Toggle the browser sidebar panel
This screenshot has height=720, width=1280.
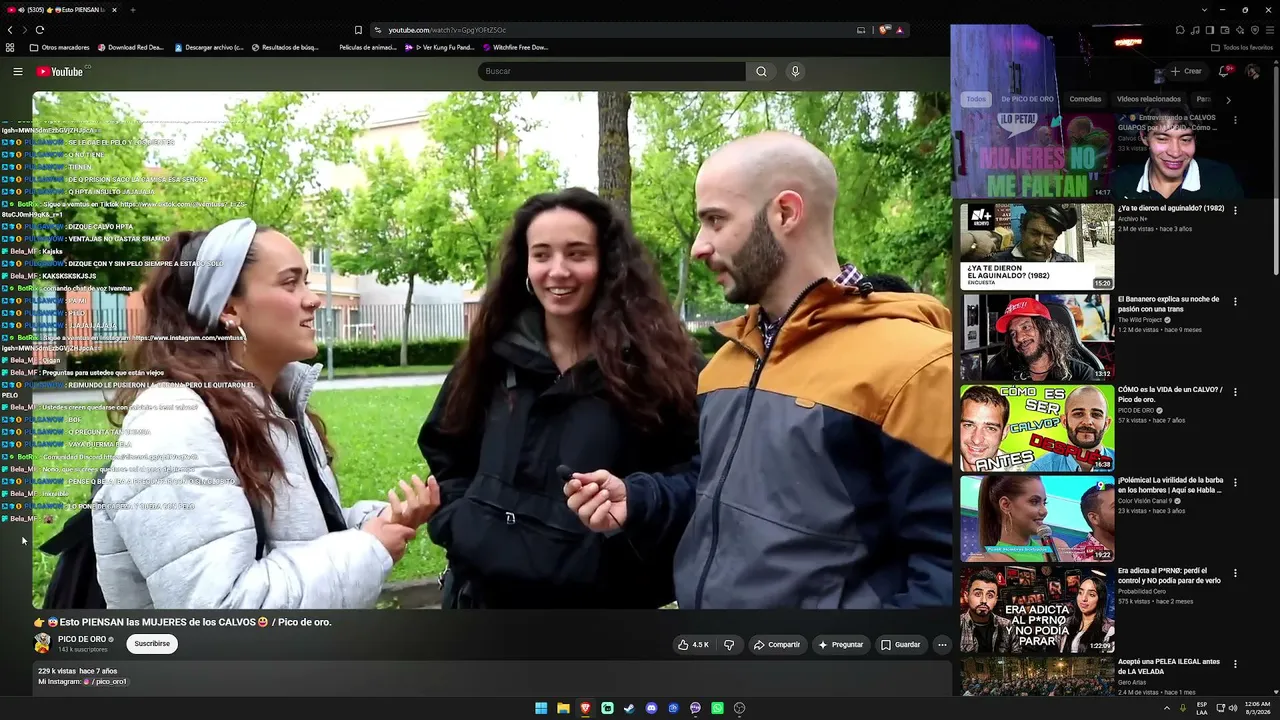(1210, 30)
